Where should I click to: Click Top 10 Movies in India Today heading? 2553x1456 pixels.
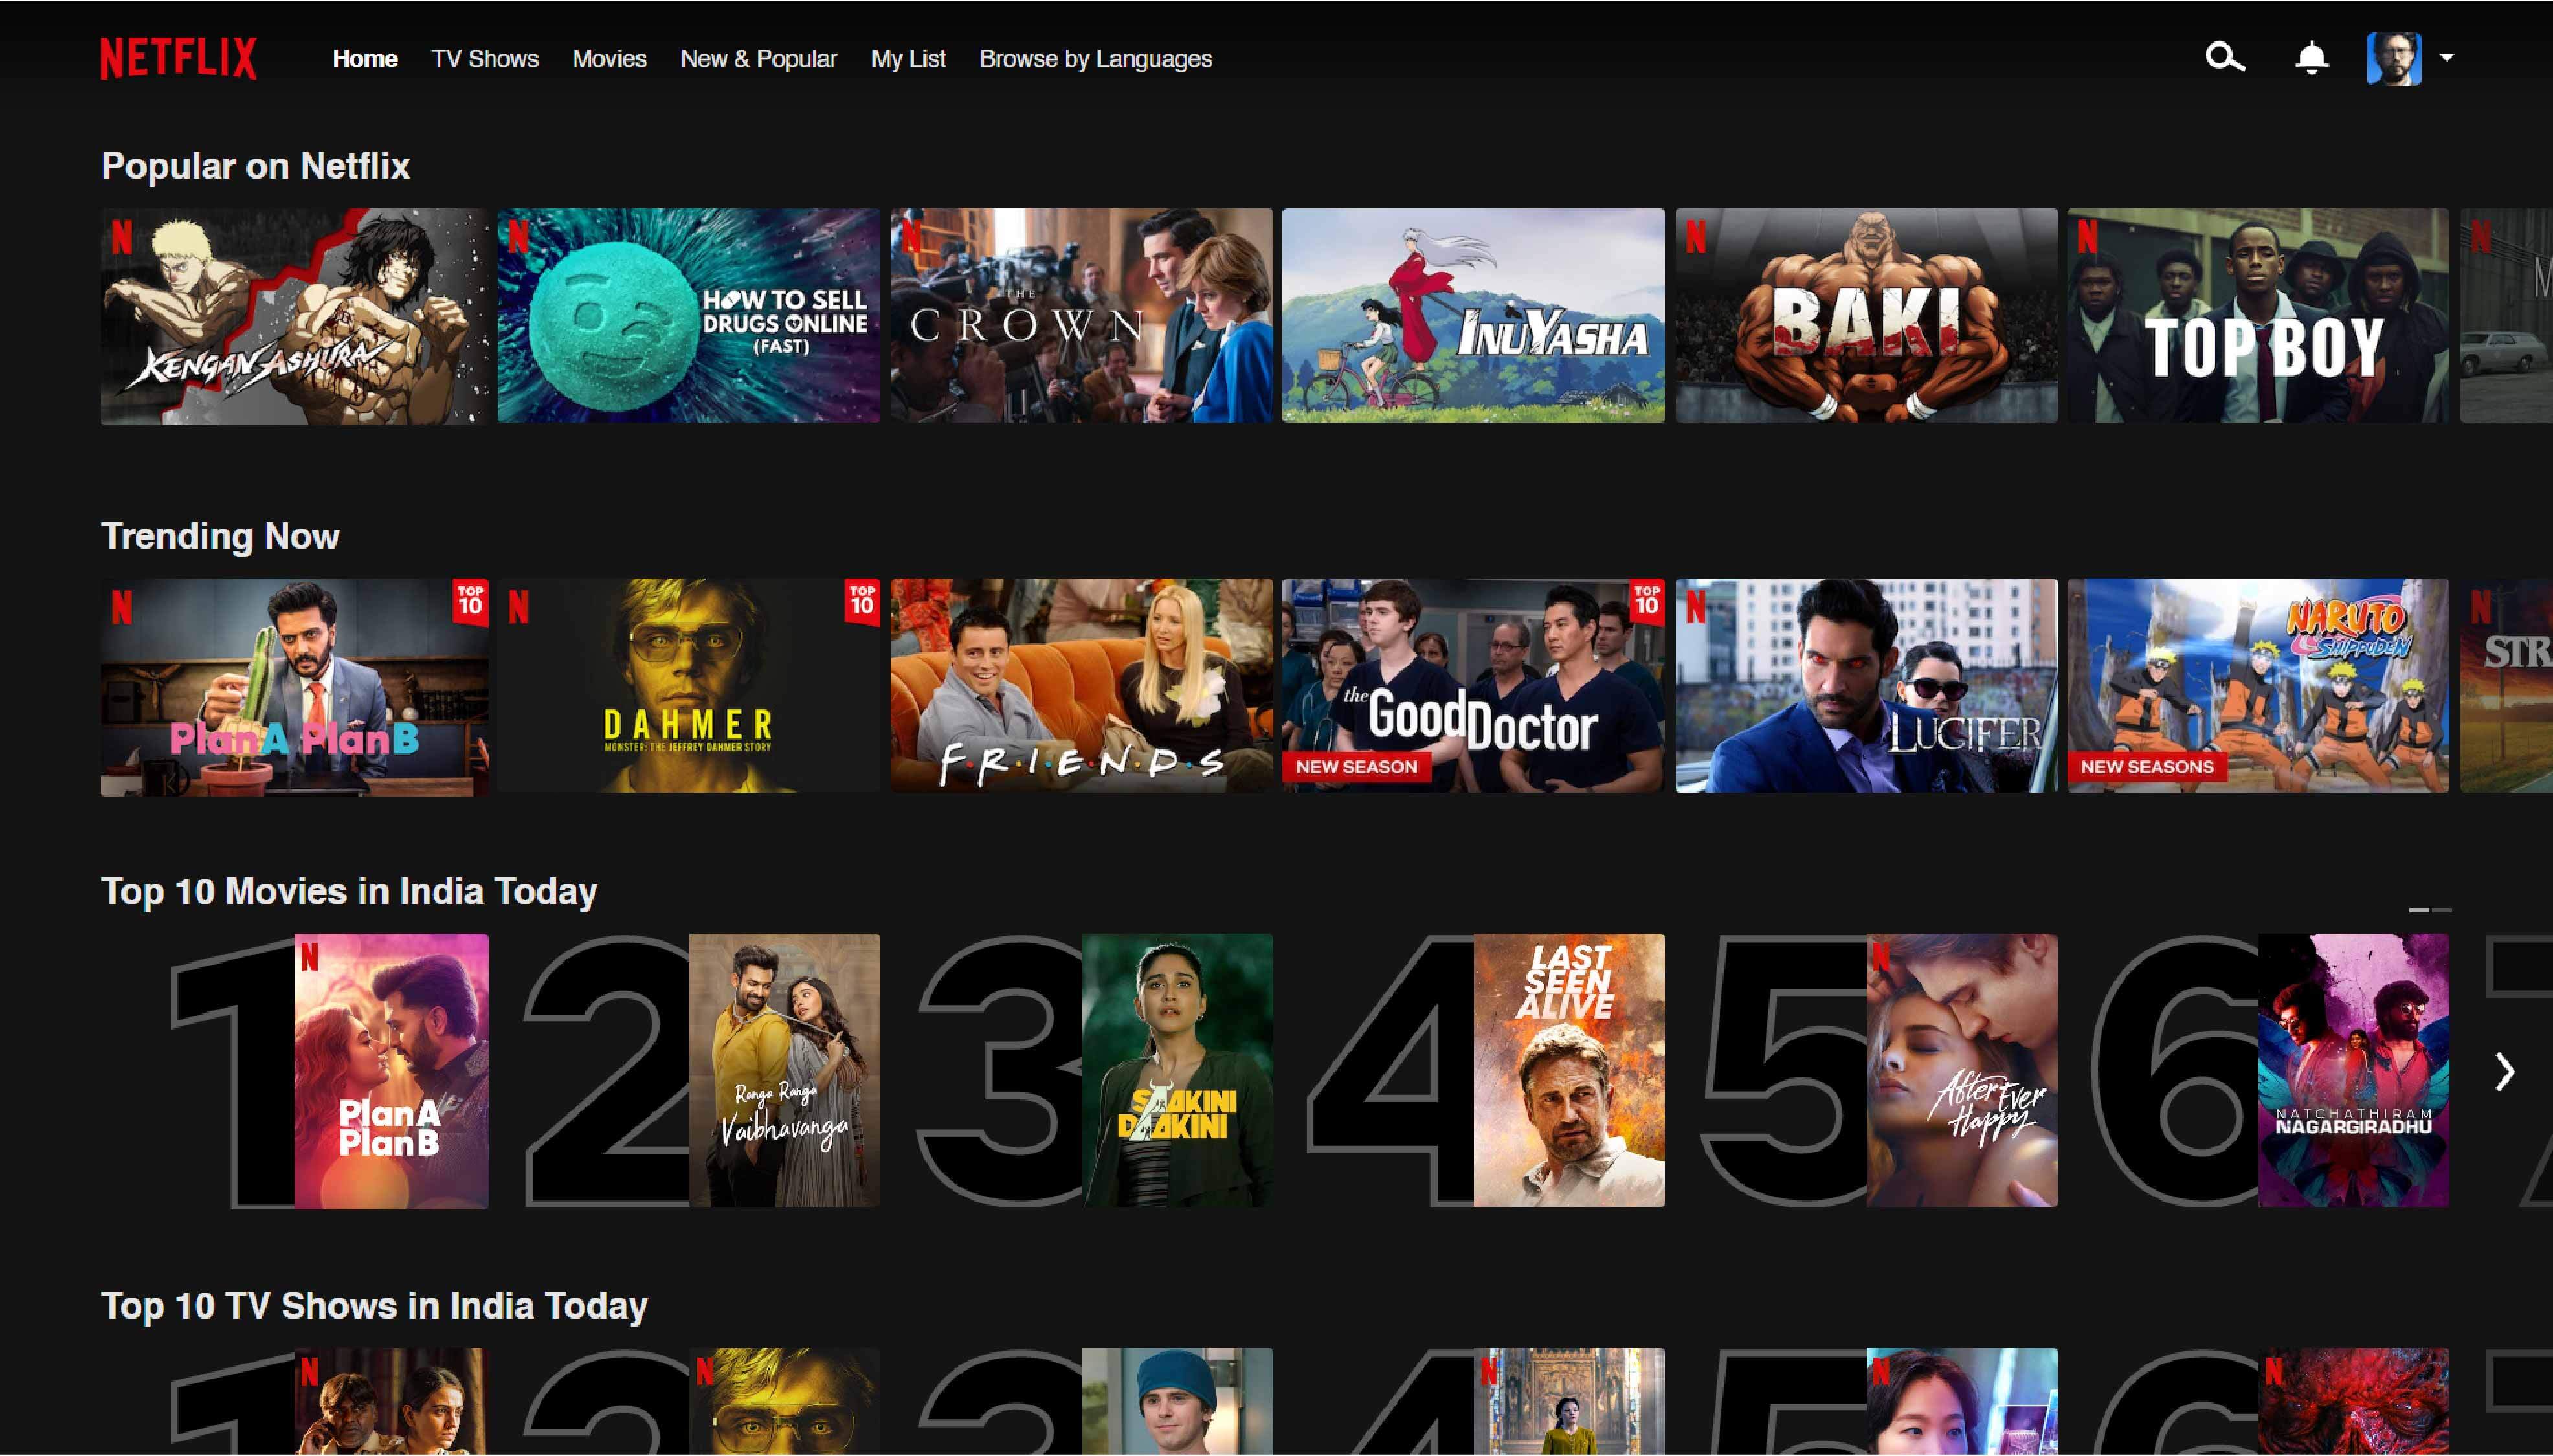click(x=349, y=891)
